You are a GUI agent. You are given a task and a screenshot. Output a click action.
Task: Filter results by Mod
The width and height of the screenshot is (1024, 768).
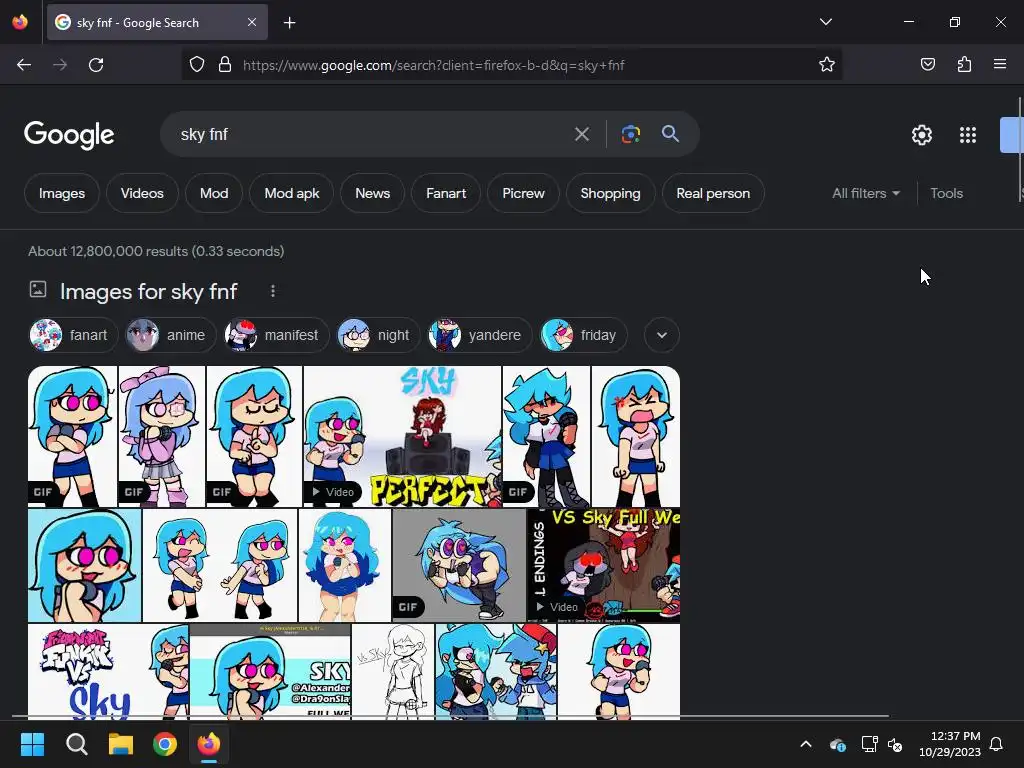pyautogui.click(x=214, y=193)
